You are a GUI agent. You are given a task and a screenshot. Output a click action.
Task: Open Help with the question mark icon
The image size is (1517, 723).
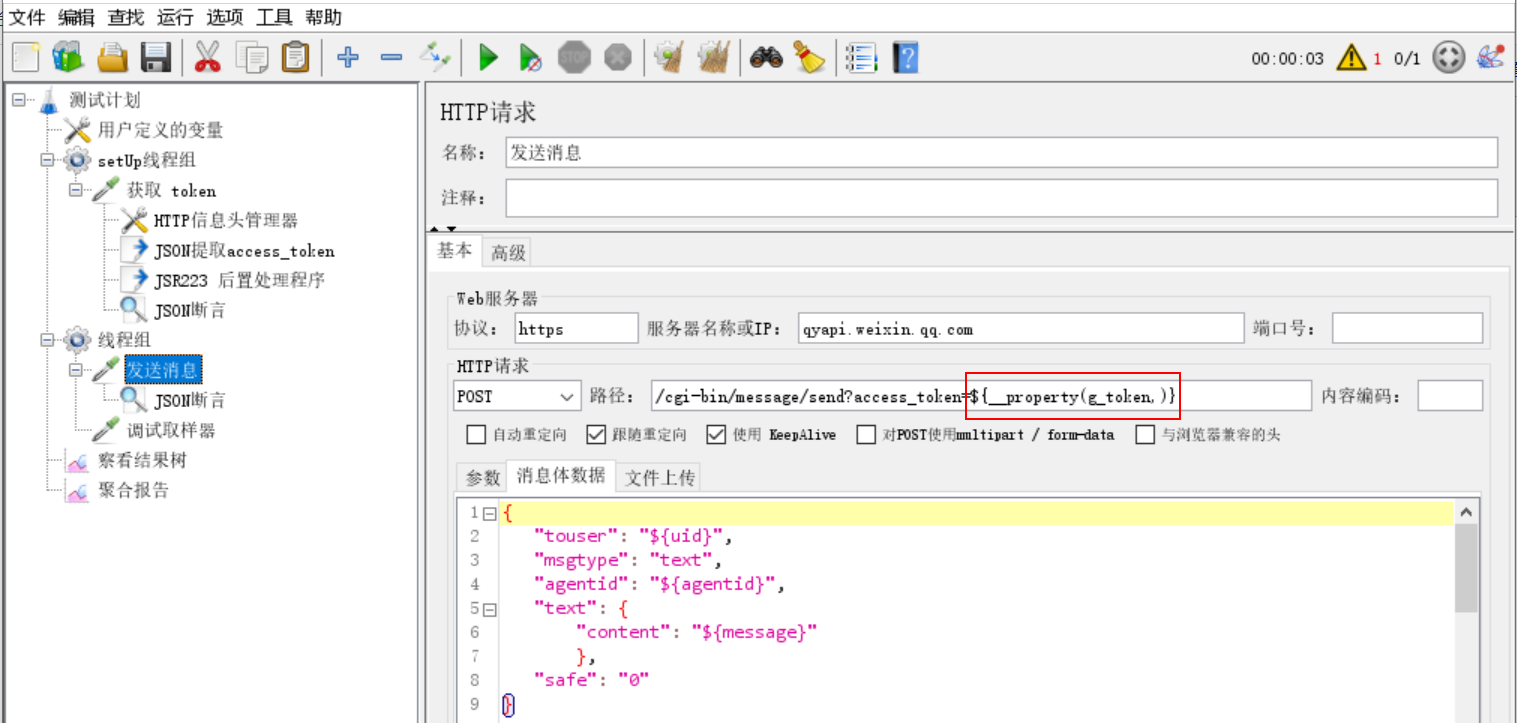coord(905,57)
